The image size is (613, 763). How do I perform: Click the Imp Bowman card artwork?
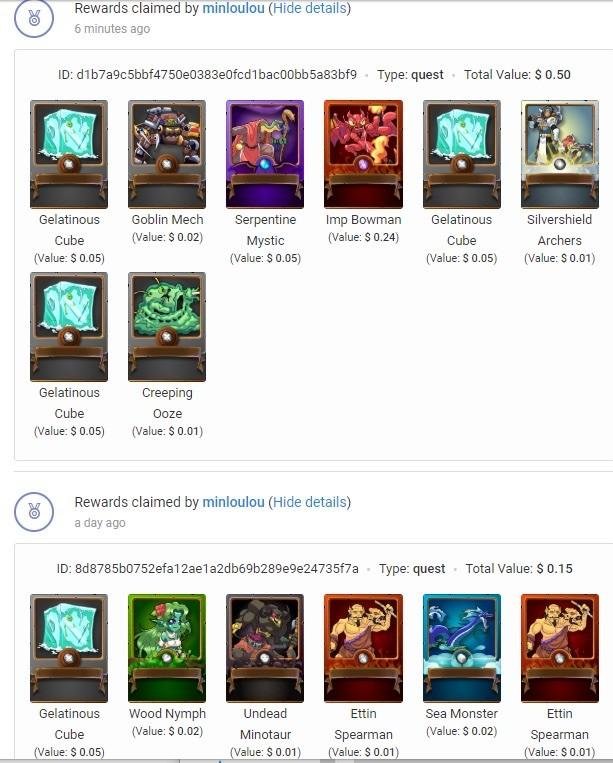[x=363, y=154]
